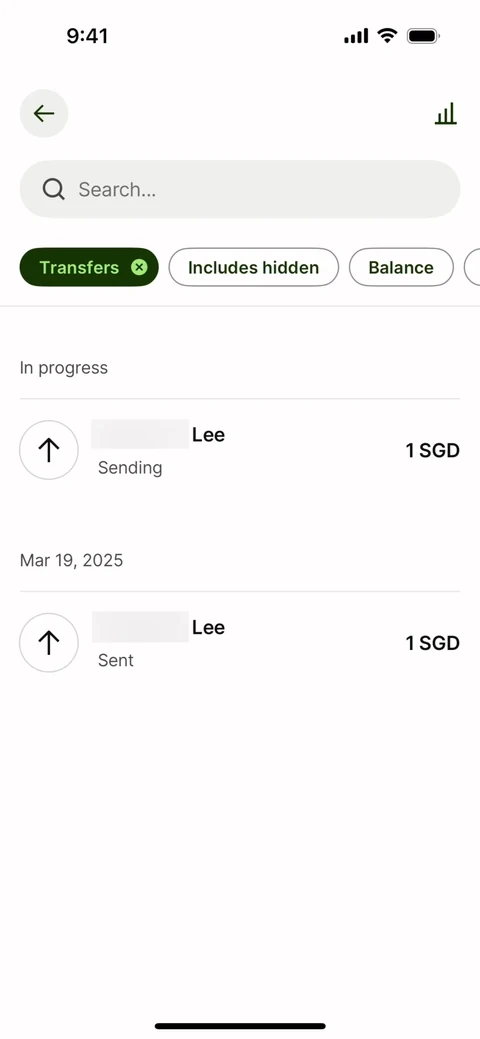Open the Mar 19 Sent transfer to Lee
The height and width of the screenshot is (1039, 480).
pyautogui.click(x=240, y=643)
